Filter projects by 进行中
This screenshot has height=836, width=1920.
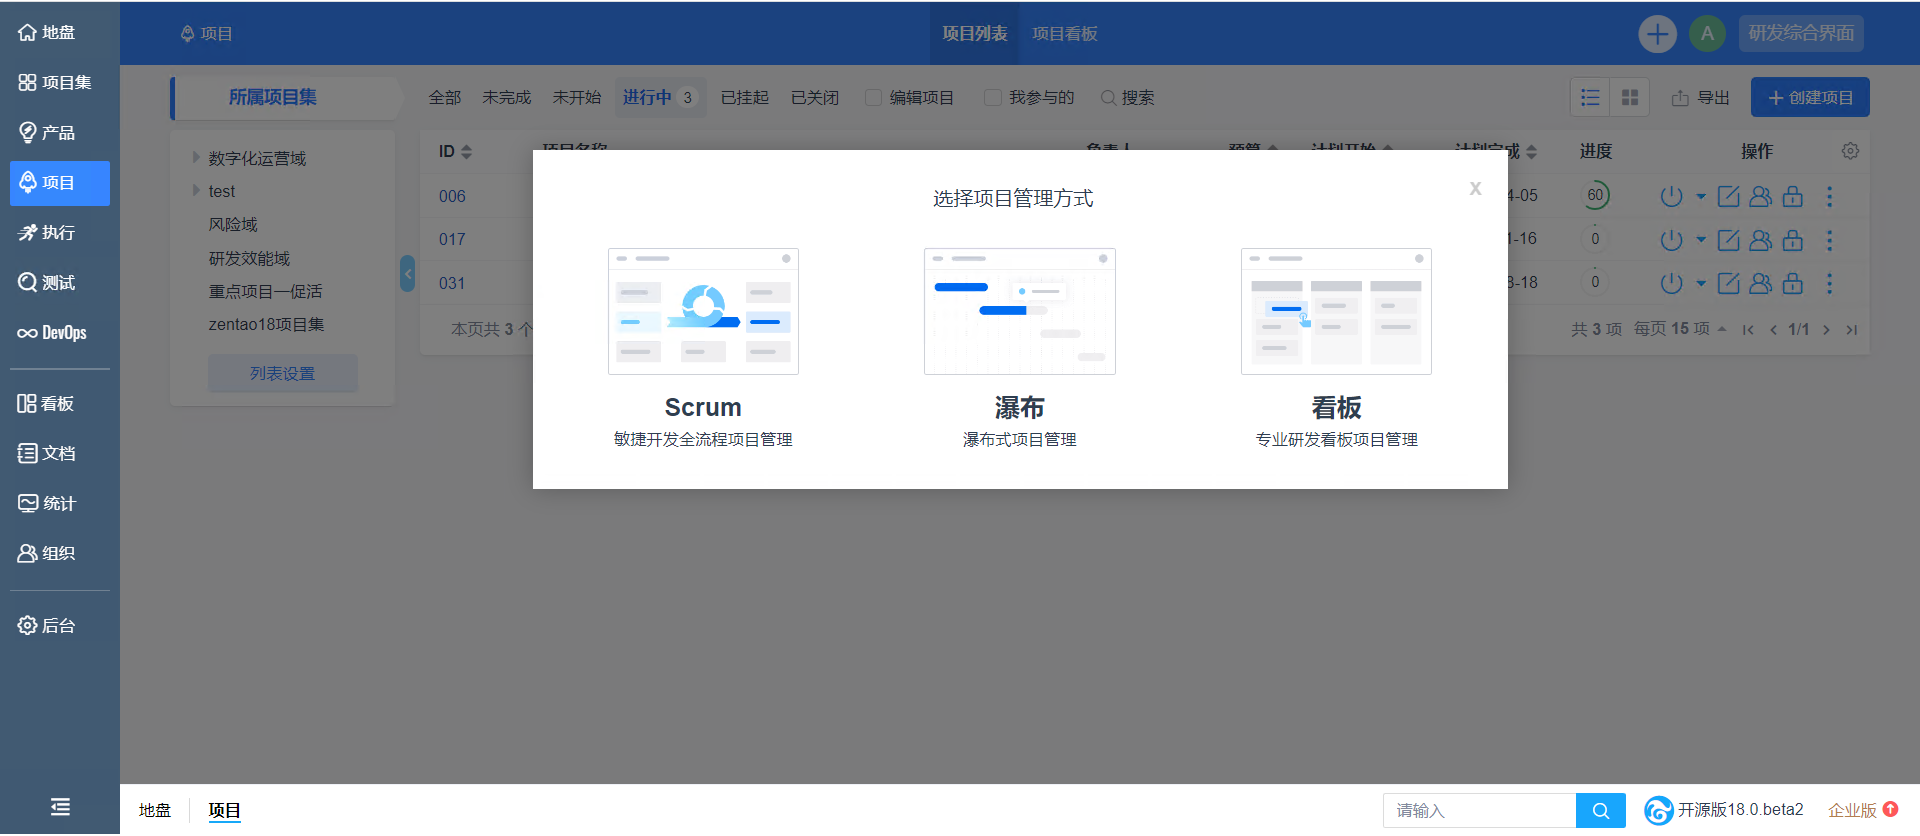click(659, 98)
